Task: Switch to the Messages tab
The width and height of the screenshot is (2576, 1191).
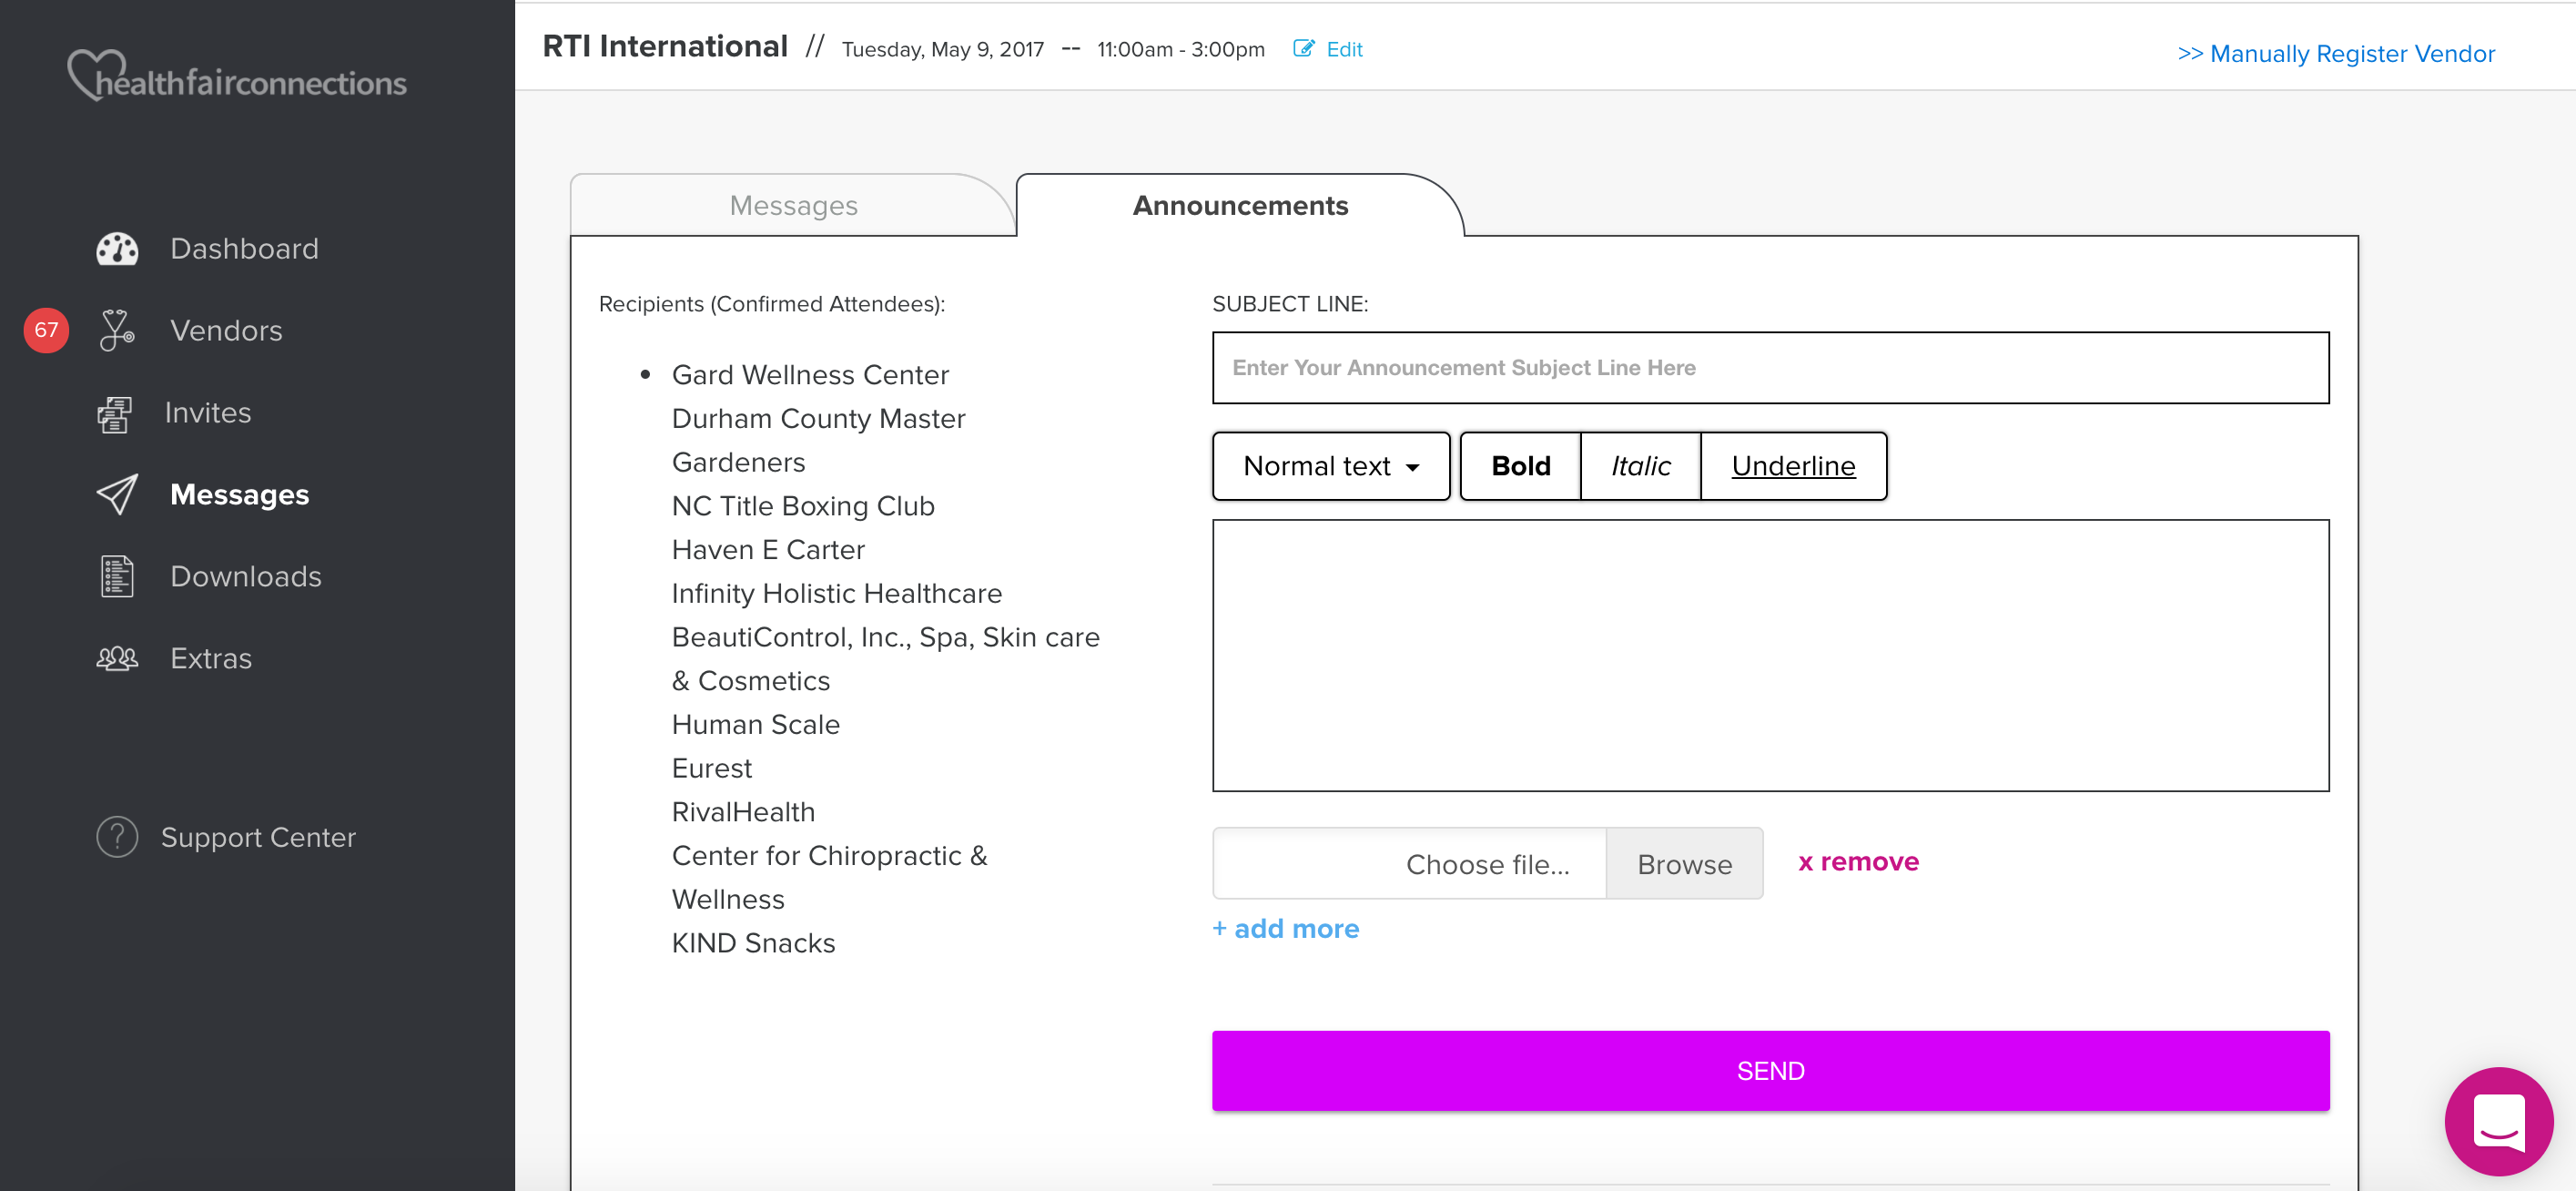Action: coord(793,205)
